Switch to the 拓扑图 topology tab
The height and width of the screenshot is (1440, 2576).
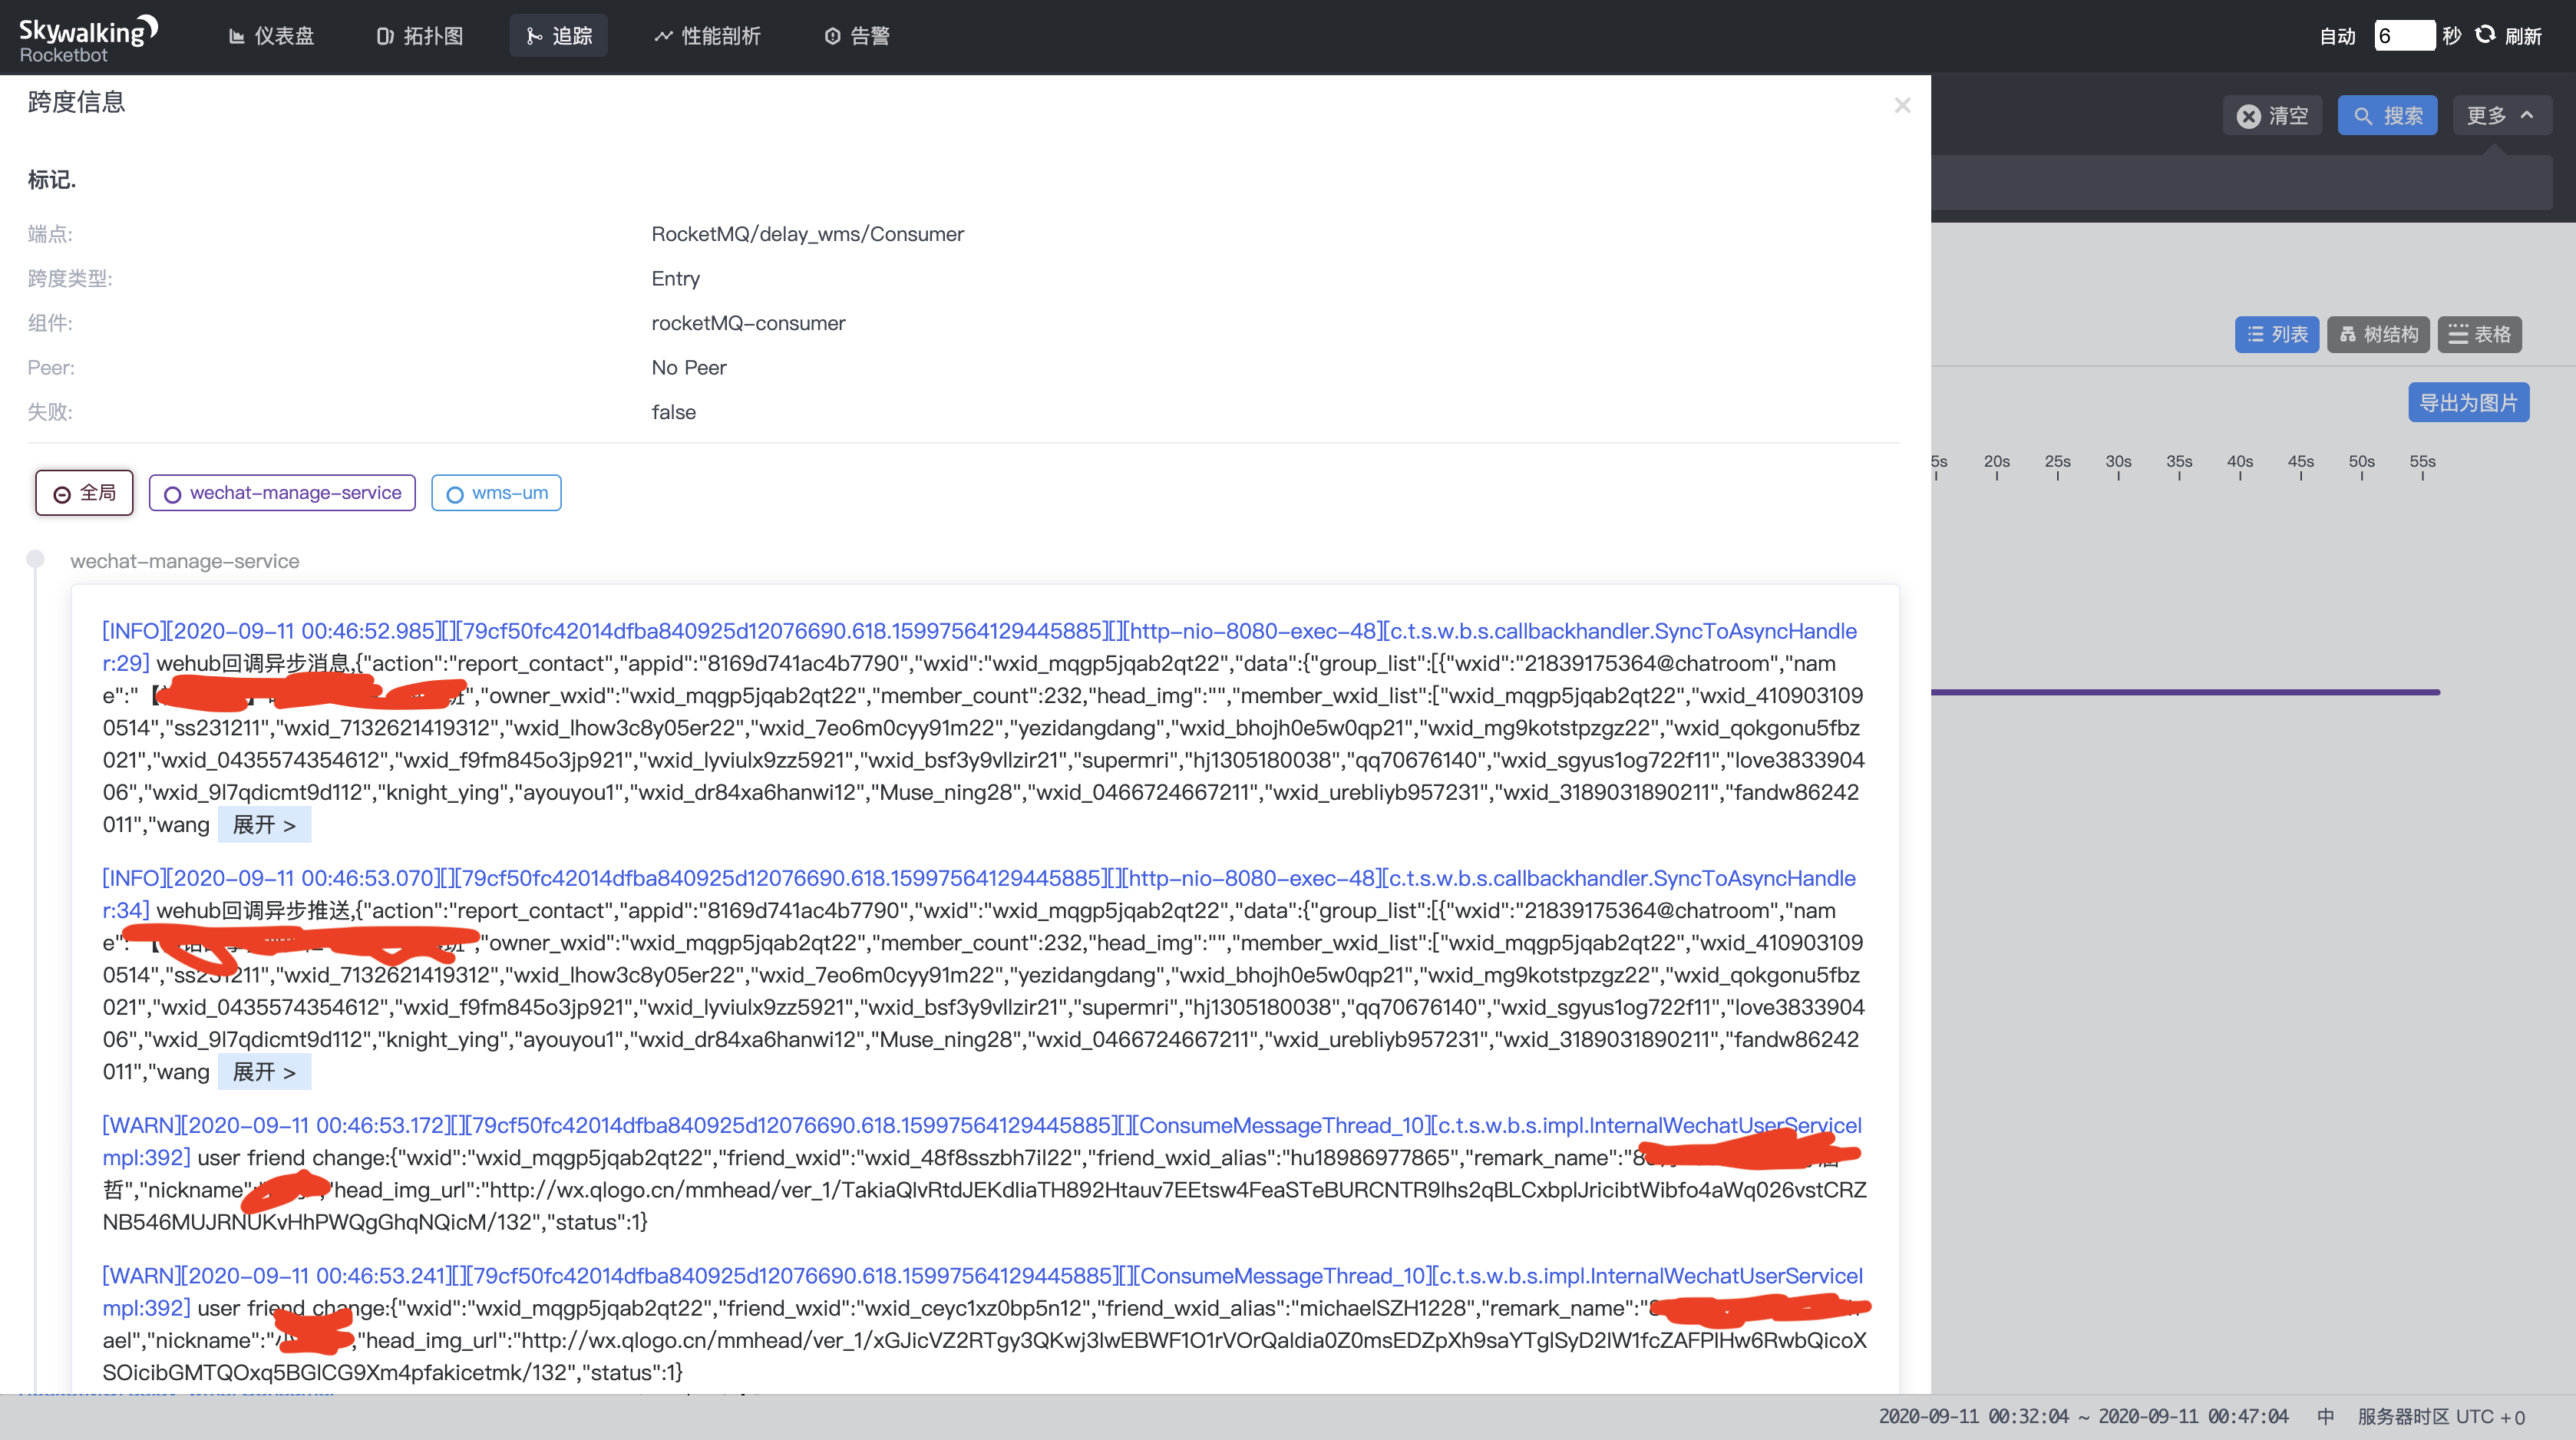click(x=420, y=36)
